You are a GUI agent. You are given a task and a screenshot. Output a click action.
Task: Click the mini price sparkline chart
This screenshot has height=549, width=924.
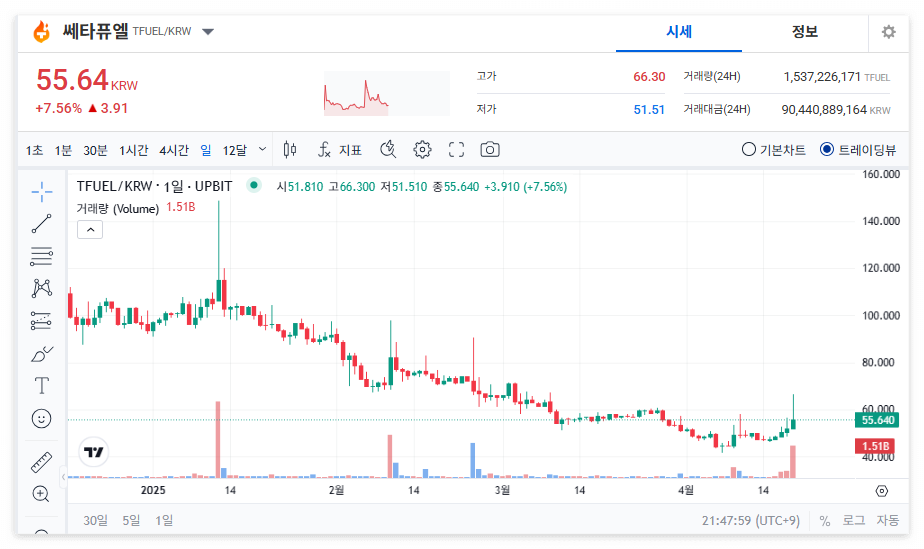coord(387,94)
